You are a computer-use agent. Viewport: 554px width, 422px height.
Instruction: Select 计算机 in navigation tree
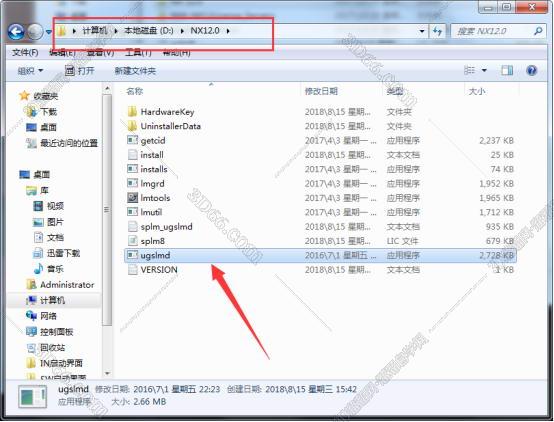[46, 300]
